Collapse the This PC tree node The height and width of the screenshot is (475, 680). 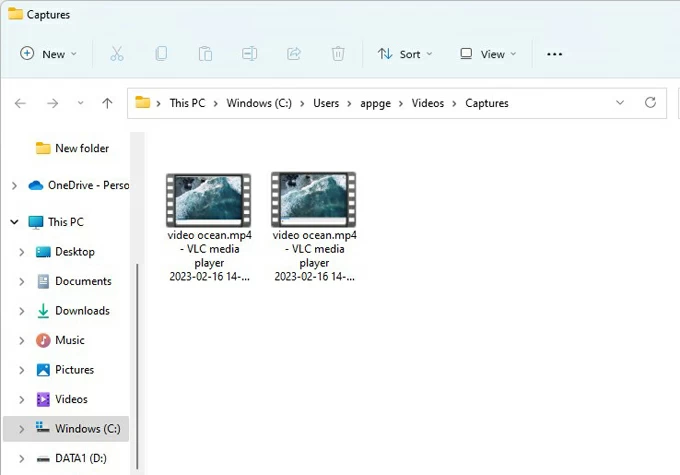click(x=14, y=222)
